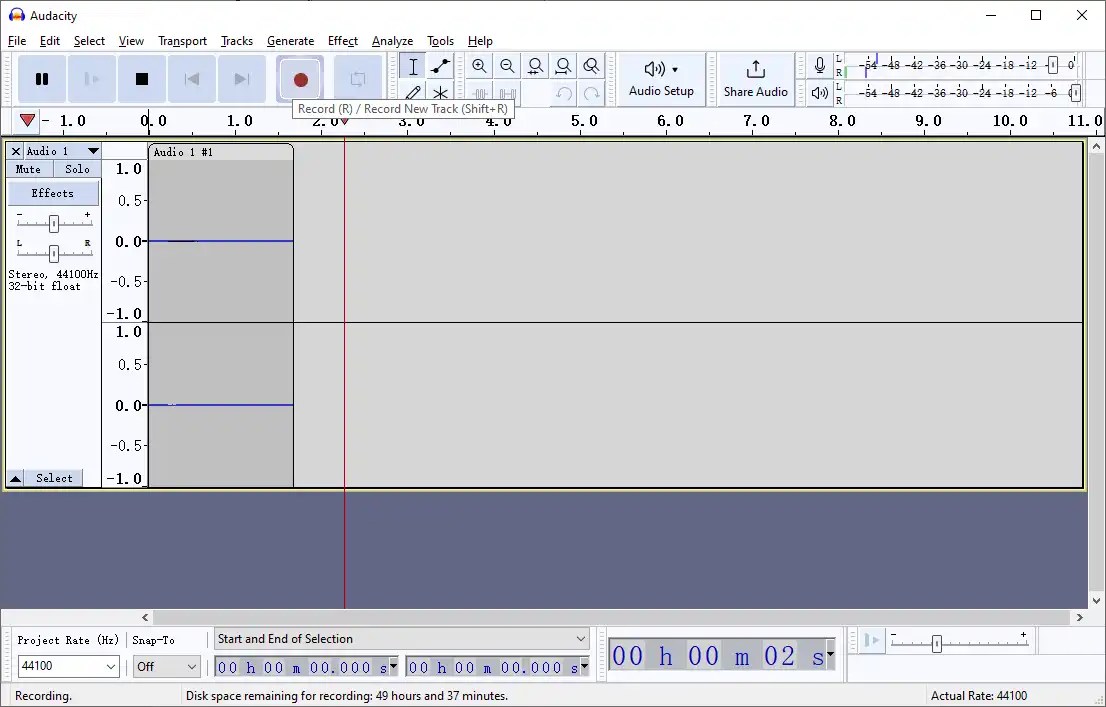Click the Play-at-Speed button
The image size is (1106, 707).
click(x=872, y=641)
